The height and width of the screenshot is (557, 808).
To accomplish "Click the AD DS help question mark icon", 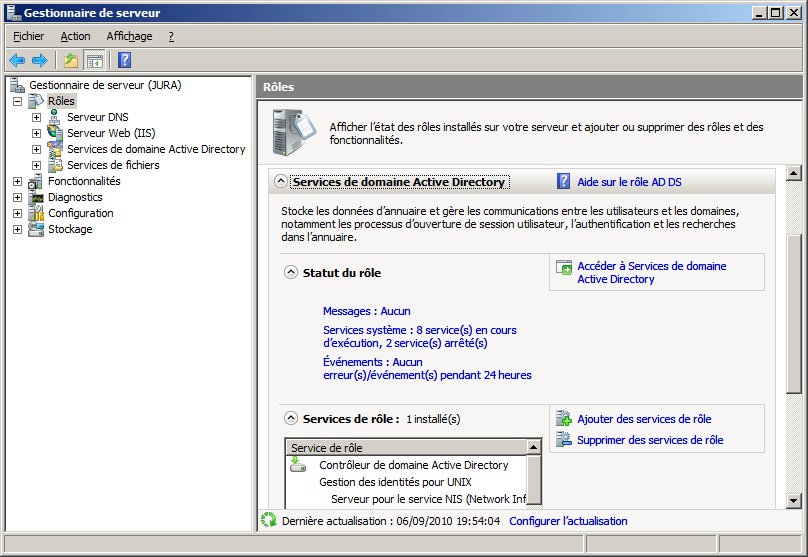I will coord(564,182).
